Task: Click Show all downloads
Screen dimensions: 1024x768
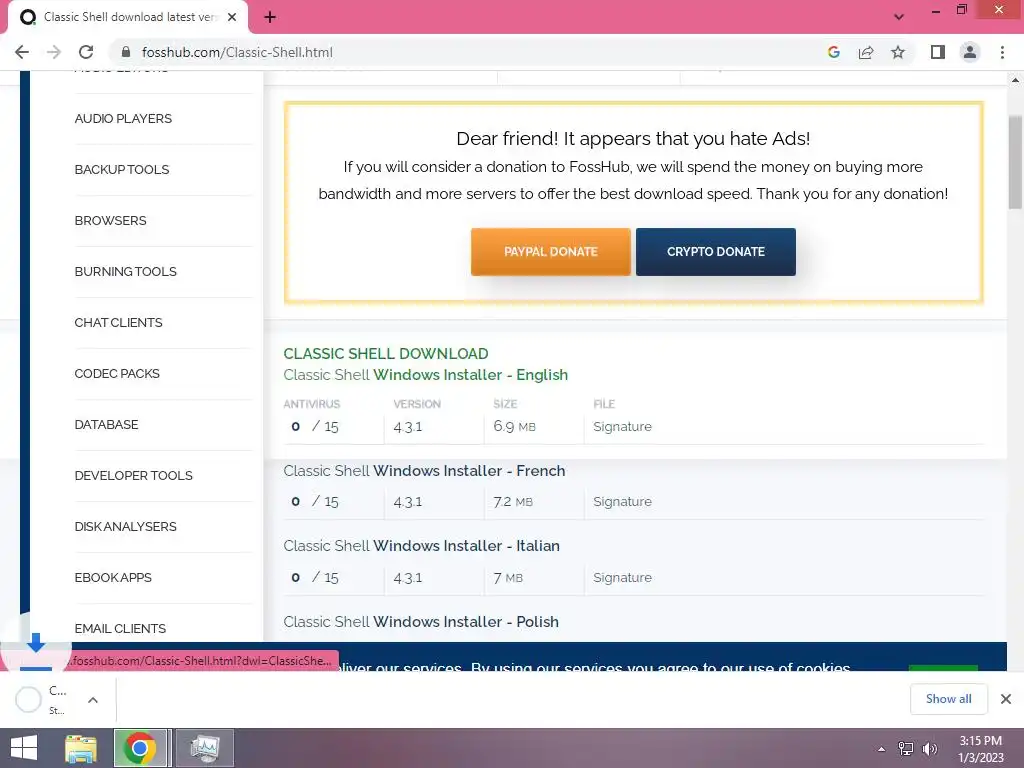Action: (948, 699)
